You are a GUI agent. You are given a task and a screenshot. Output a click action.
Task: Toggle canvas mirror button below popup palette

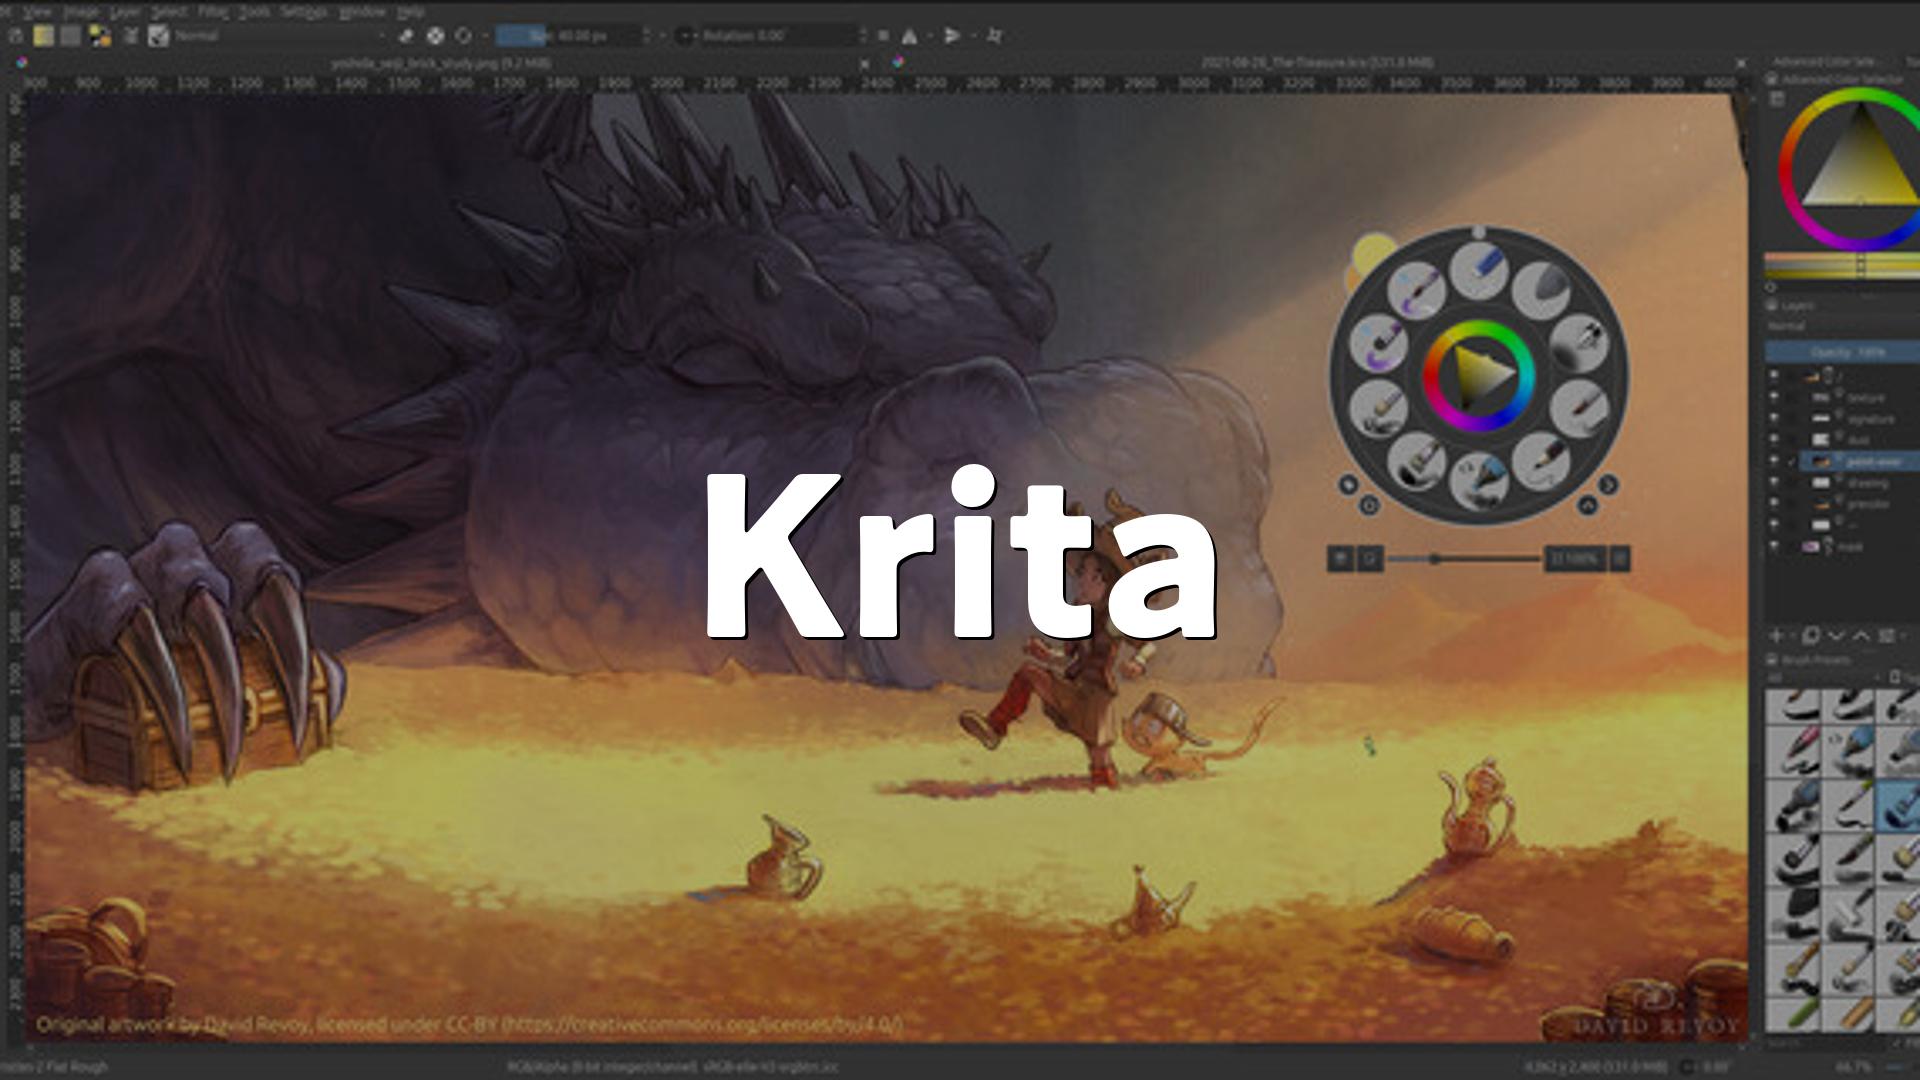tap(1341, 558)
